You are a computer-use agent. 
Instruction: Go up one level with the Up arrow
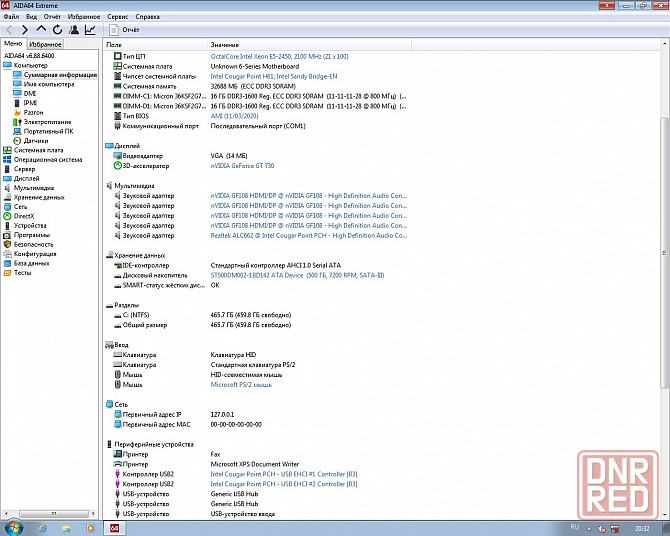tap(41, 29)
